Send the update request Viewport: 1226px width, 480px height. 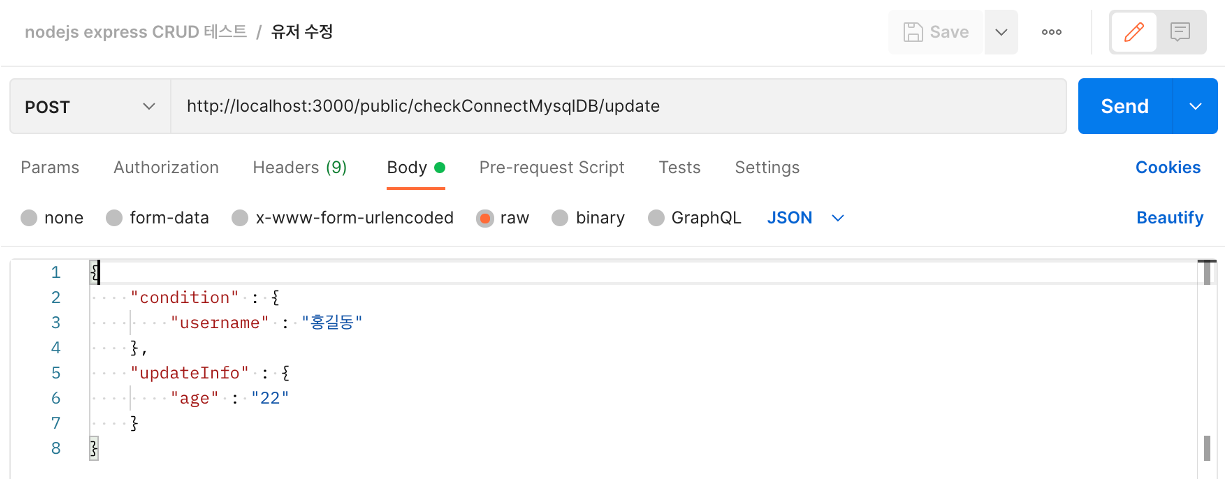pos(1125,106)
